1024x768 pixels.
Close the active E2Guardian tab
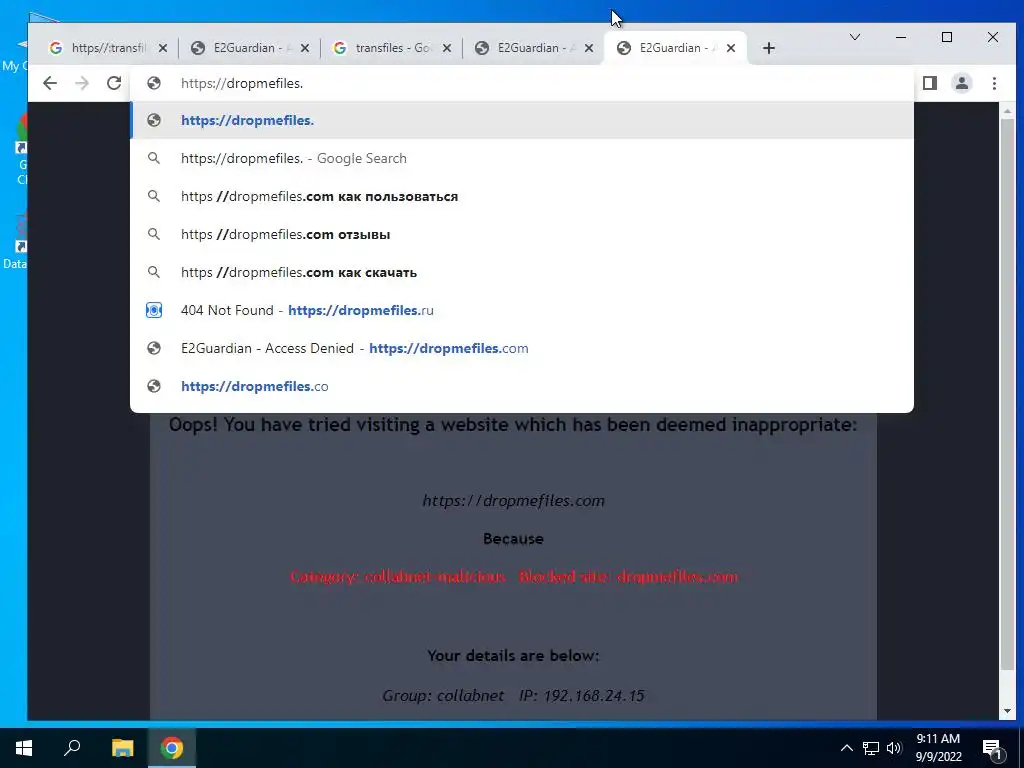coord(731,48)
